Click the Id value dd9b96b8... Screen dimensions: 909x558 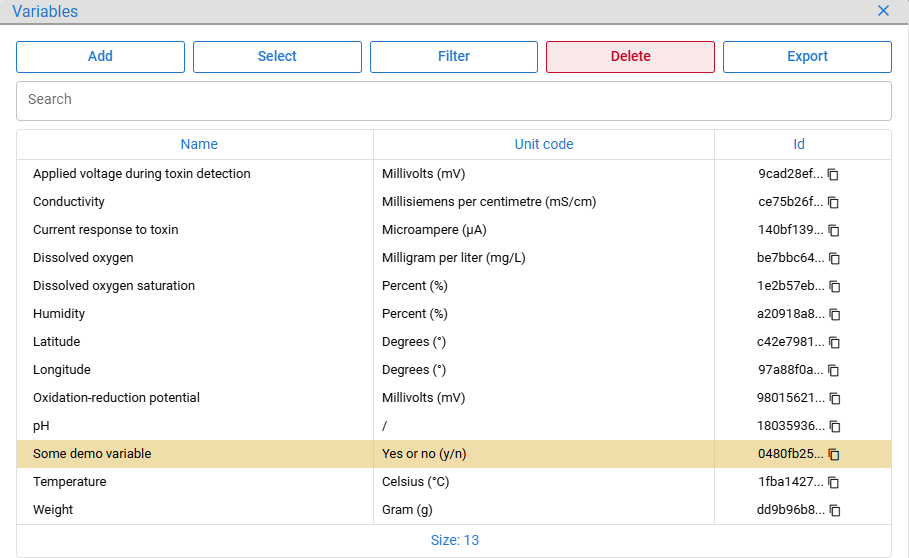click(790, 510)
